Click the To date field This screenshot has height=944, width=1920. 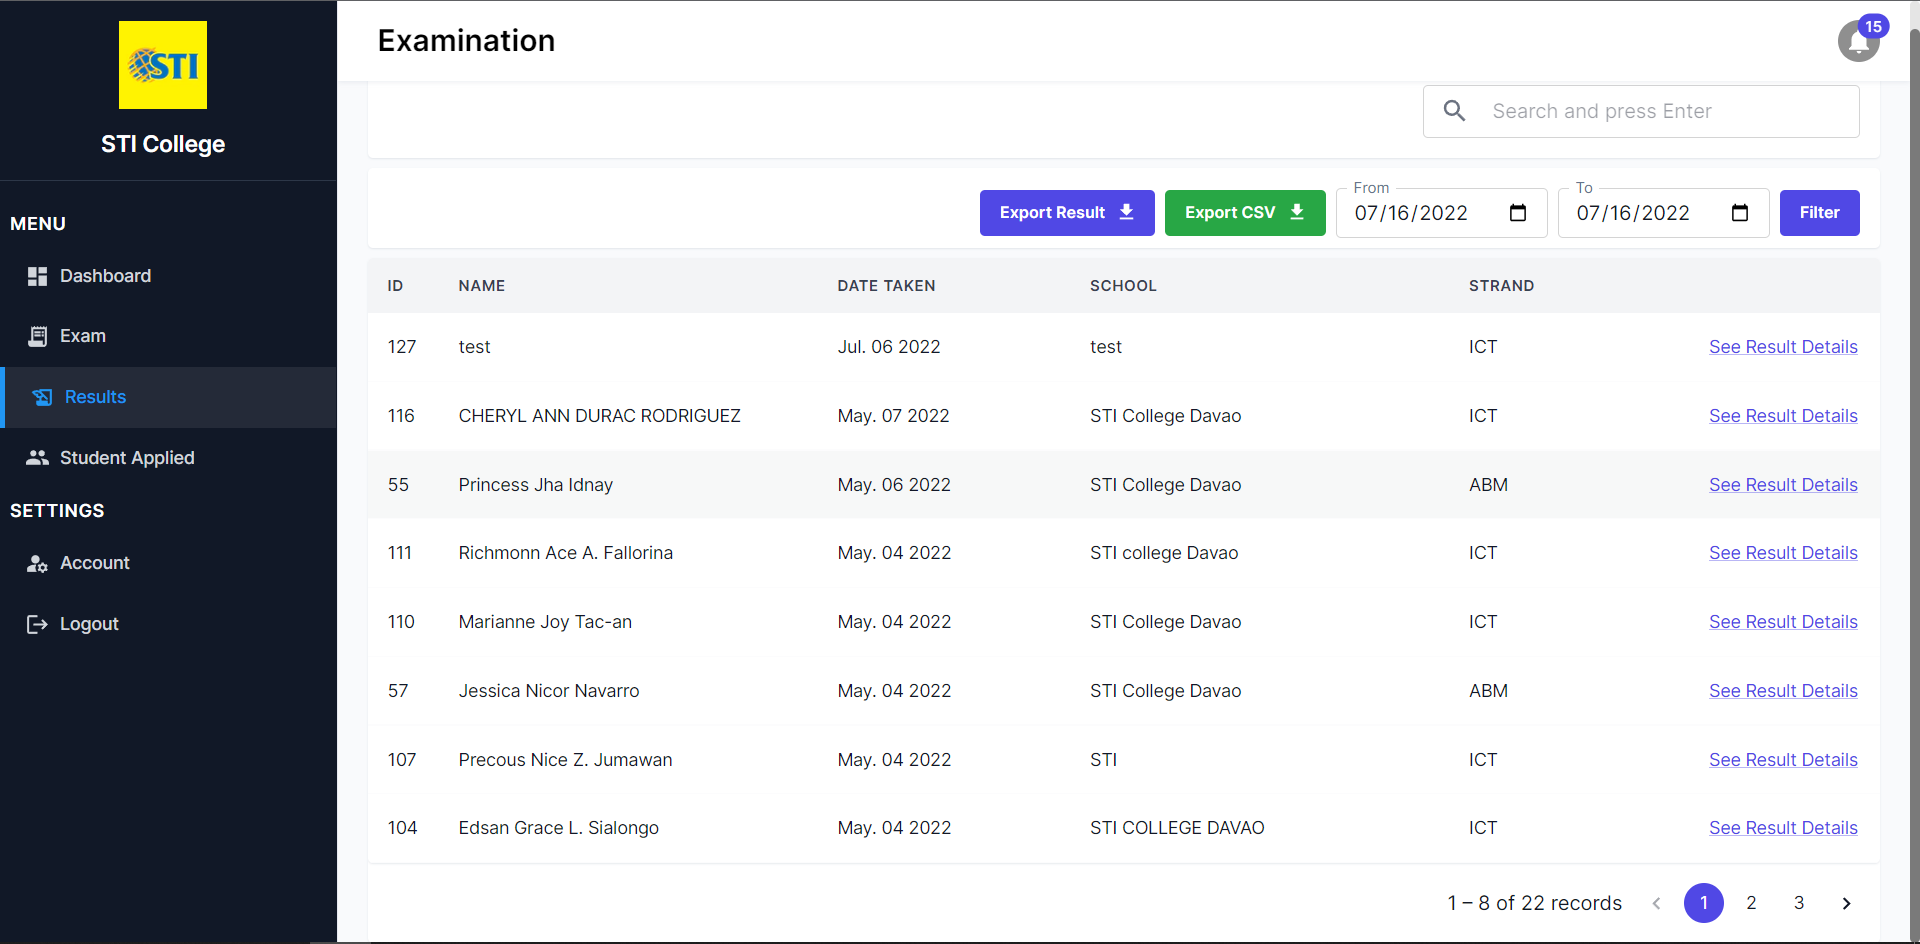(x=1663, y=213)
